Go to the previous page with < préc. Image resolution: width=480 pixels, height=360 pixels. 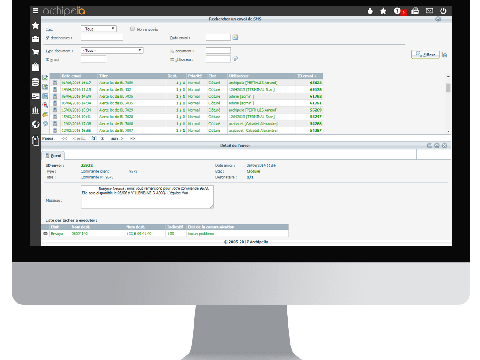[79, 138]
